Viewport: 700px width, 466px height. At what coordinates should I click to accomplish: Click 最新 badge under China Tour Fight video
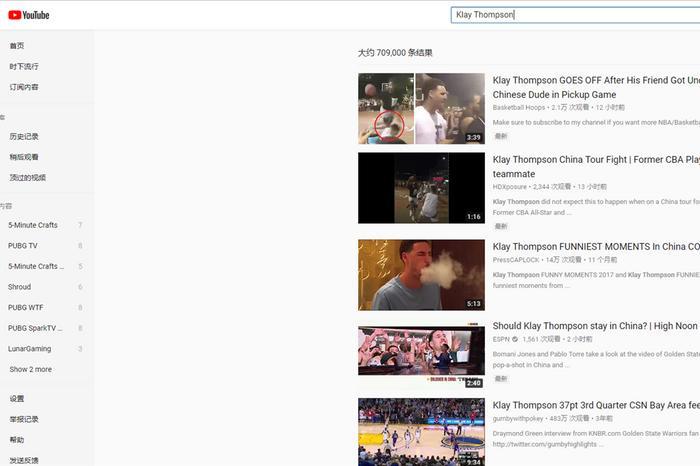point(501,226)
